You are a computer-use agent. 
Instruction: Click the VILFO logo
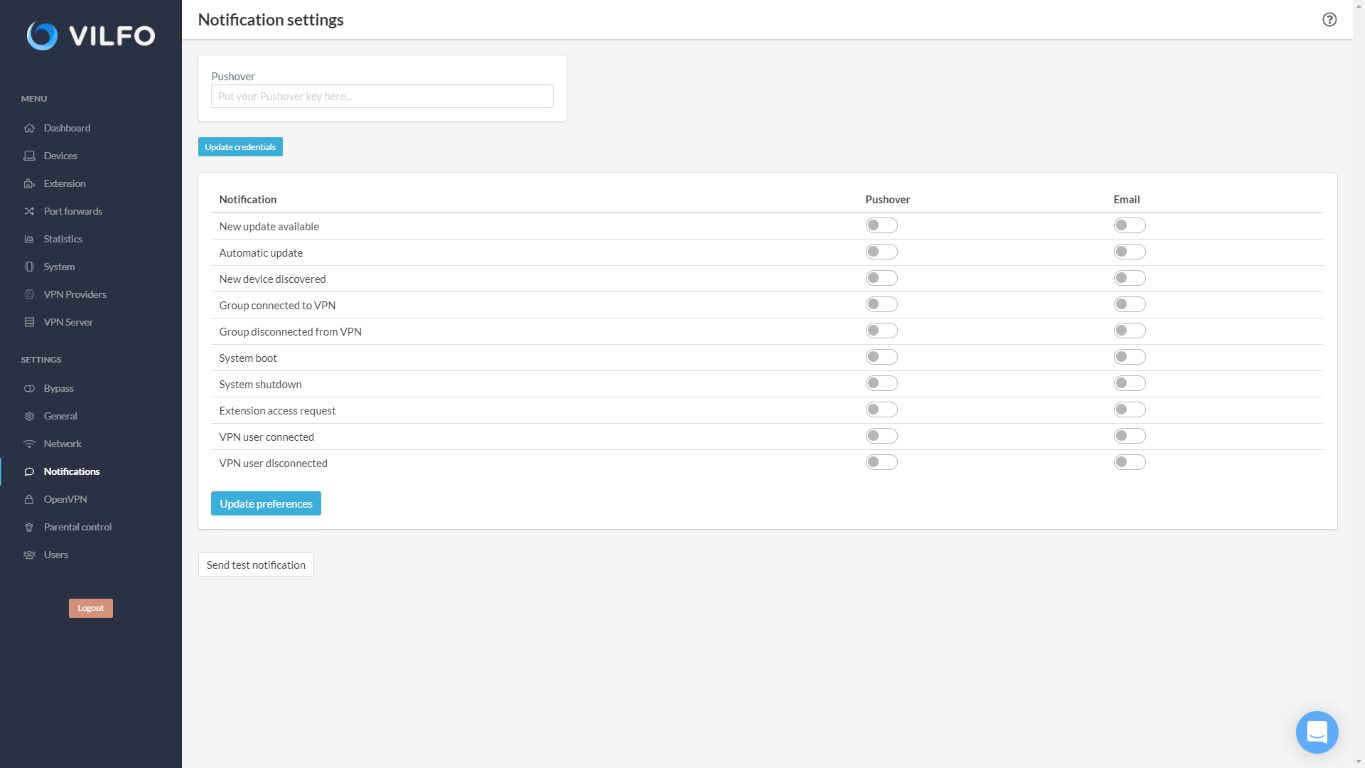(91, 36)
